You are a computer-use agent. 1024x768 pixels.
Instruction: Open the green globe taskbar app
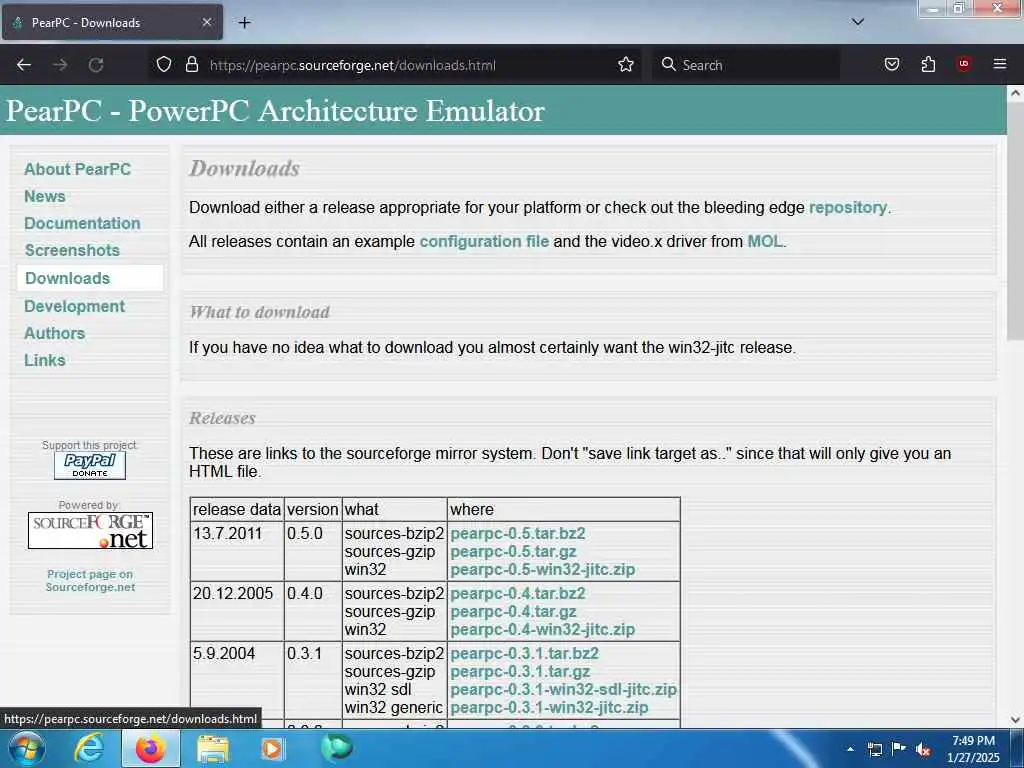pyautogui.click(x=337, y=748)
